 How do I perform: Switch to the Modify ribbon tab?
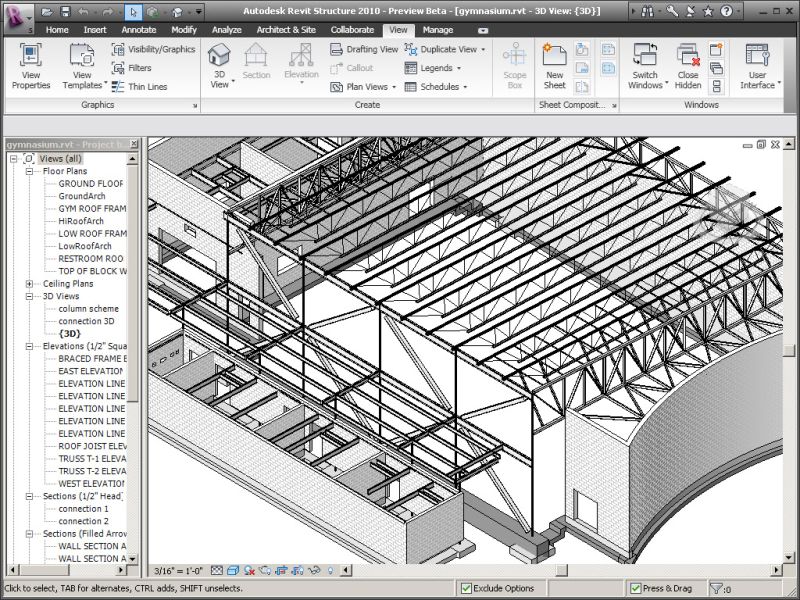184,30
